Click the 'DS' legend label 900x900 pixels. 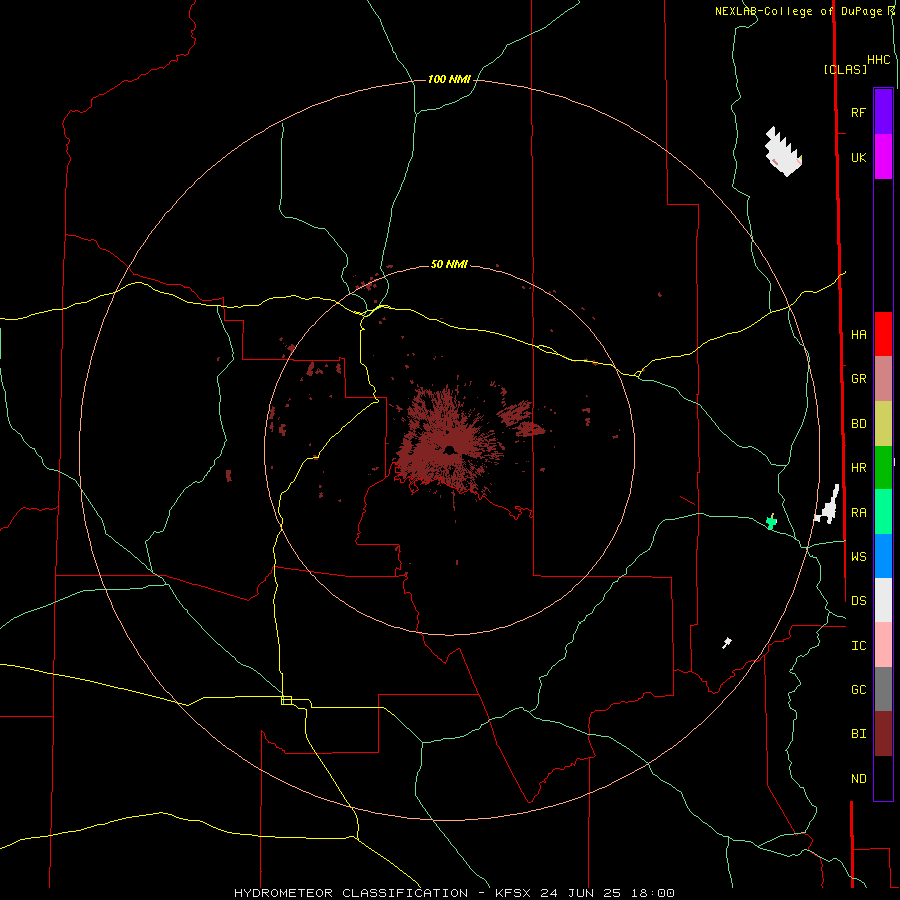tap(859, 601)
